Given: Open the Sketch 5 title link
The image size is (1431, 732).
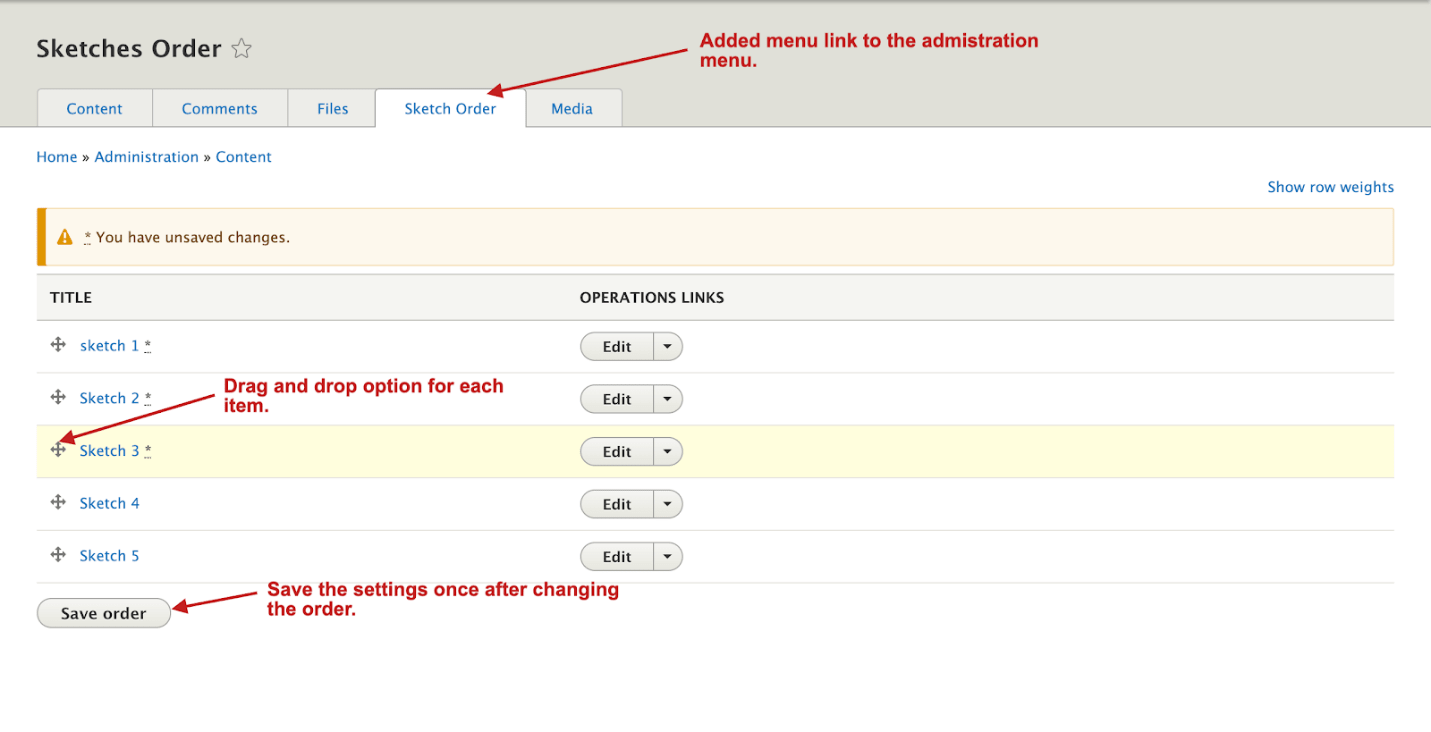Looking at the screenshot, I should (110, 555).
